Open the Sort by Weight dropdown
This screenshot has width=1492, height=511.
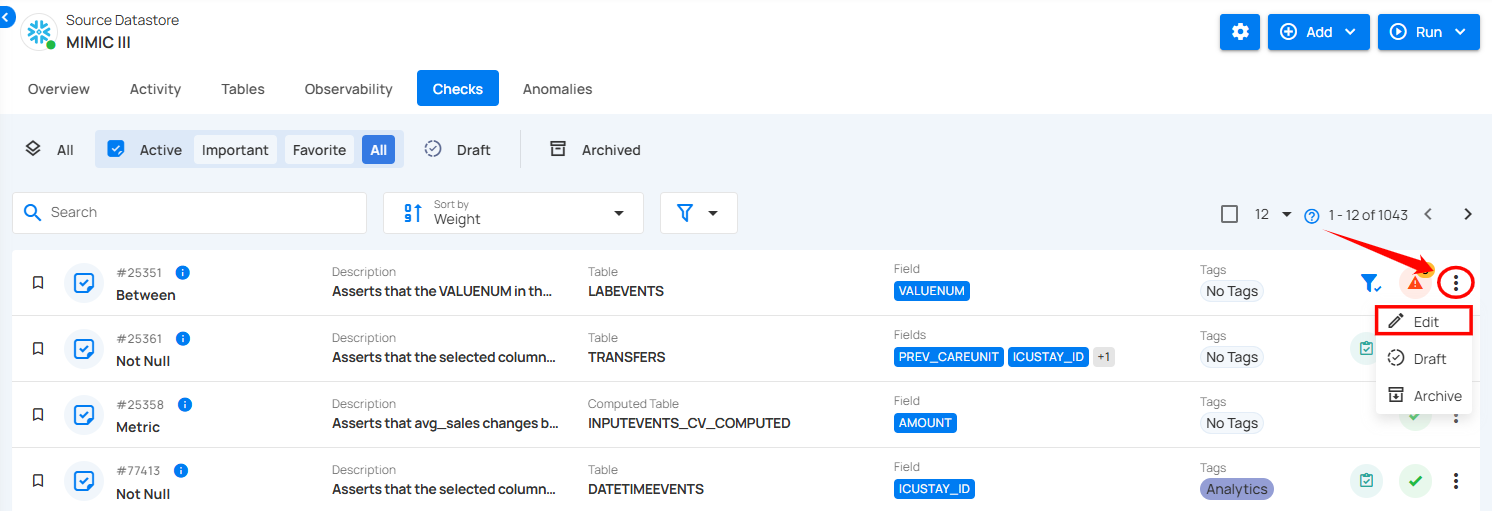513,213
